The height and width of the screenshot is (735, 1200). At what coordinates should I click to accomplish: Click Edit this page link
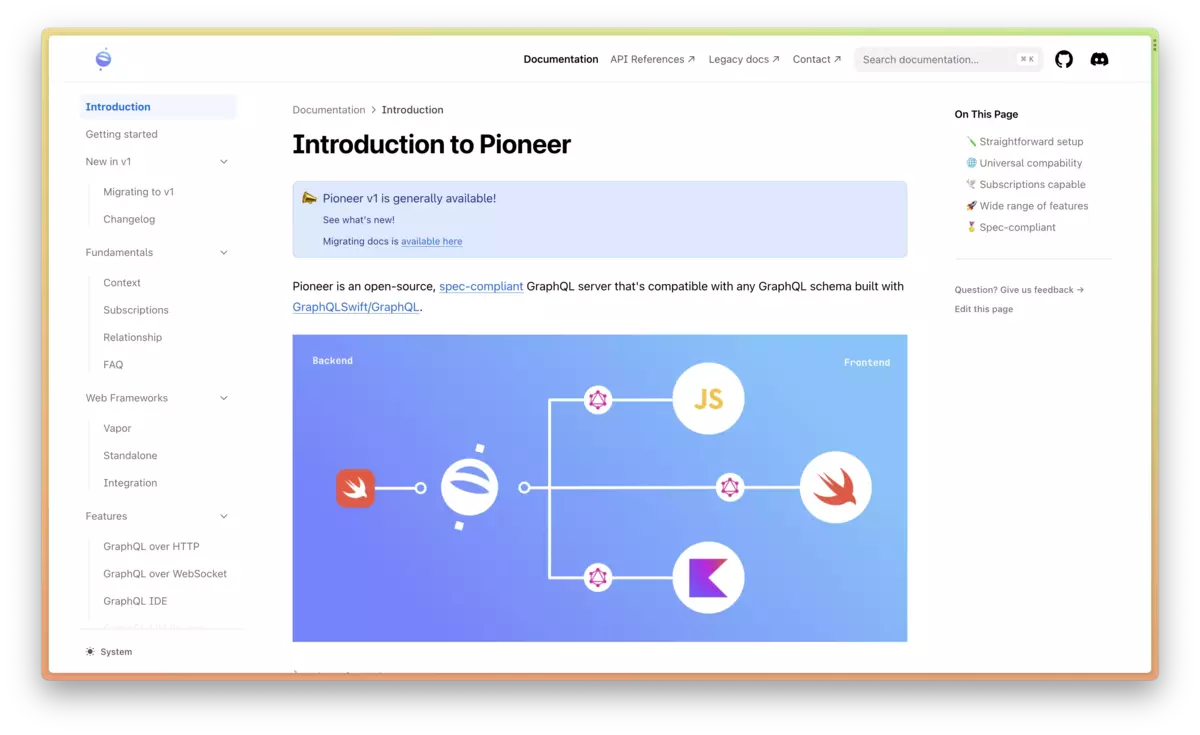984,310
